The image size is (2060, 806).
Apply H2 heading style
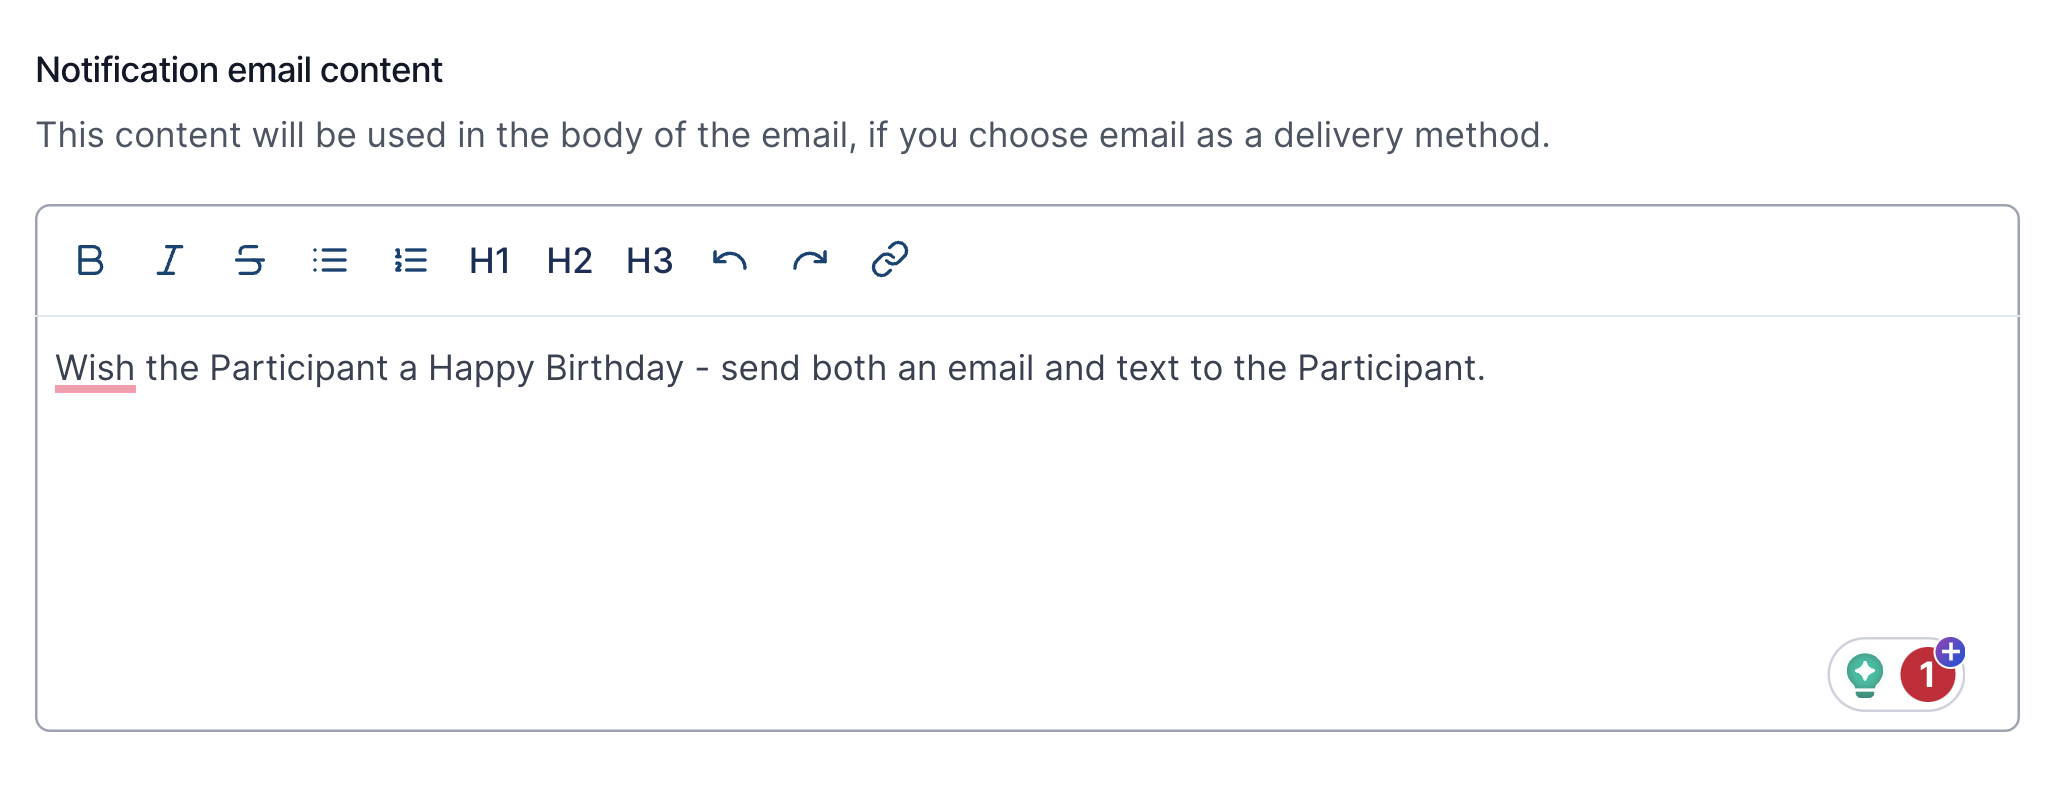click(x=570, y=261)
